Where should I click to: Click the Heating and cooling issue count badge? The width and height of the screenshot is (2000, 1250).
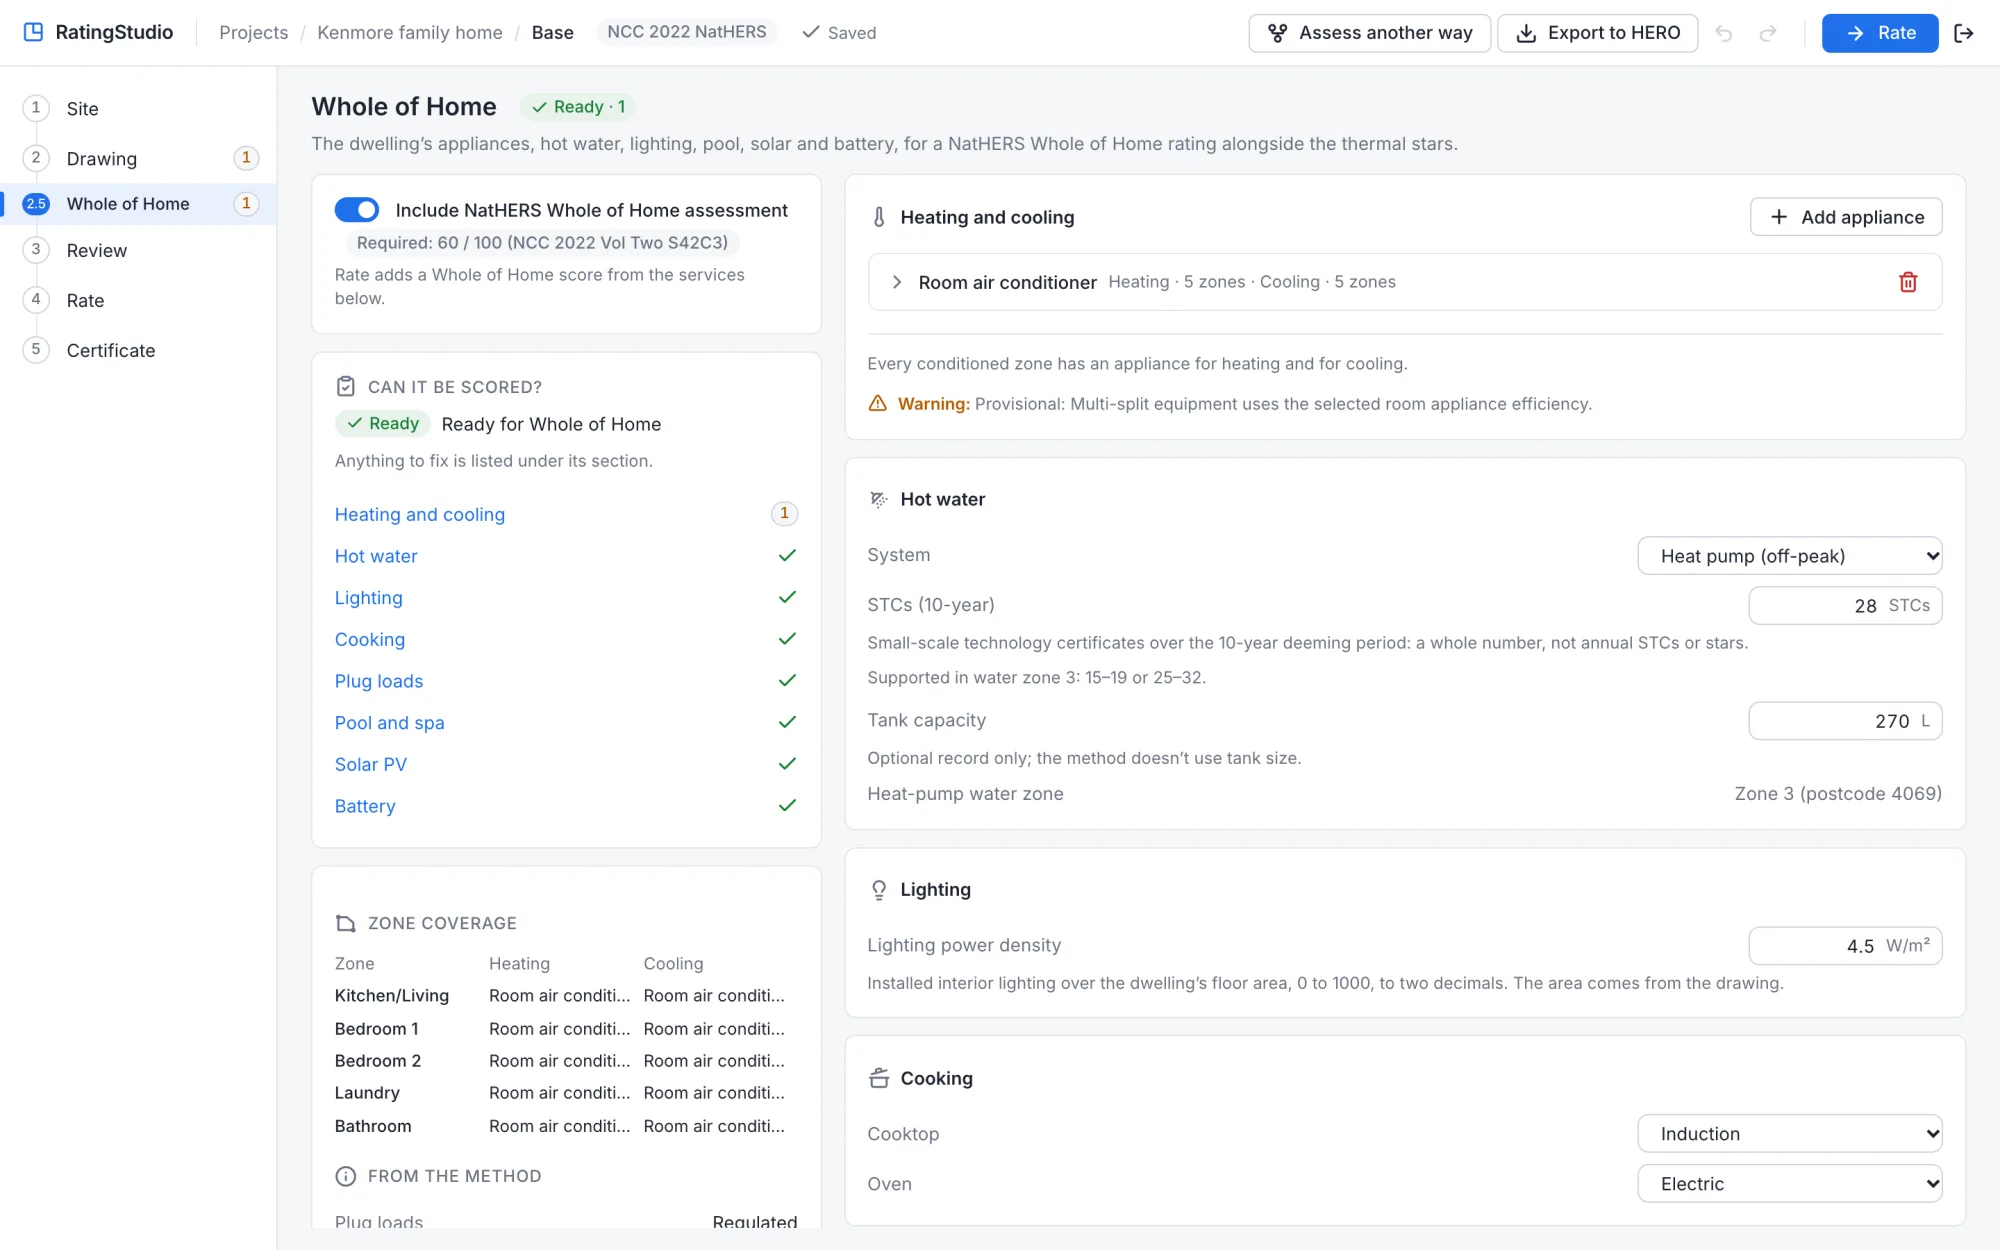[784, 514]
